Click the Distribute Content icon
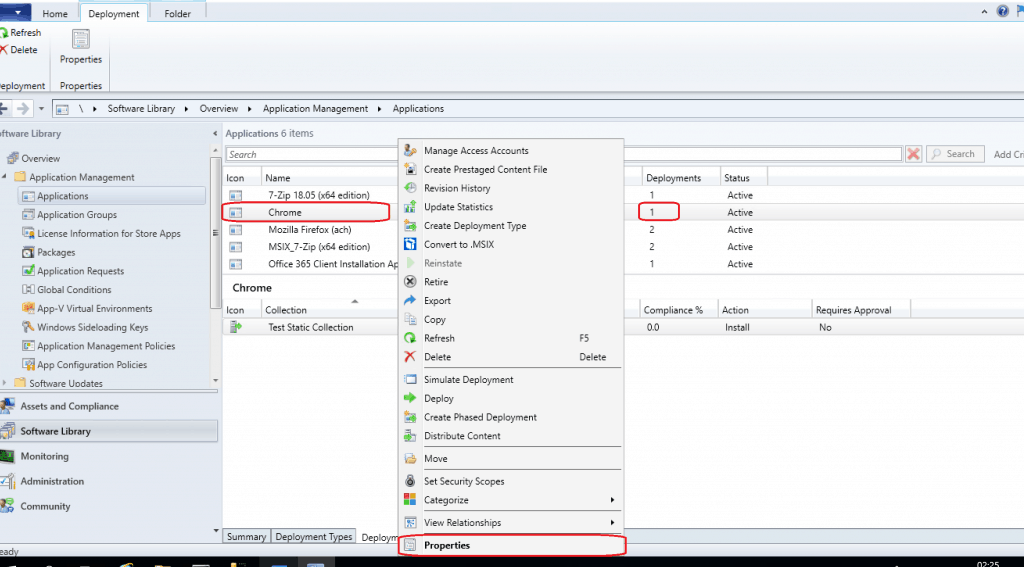Image resolution: width=1024 pixels, height=567 pixels. pos(410,436)
